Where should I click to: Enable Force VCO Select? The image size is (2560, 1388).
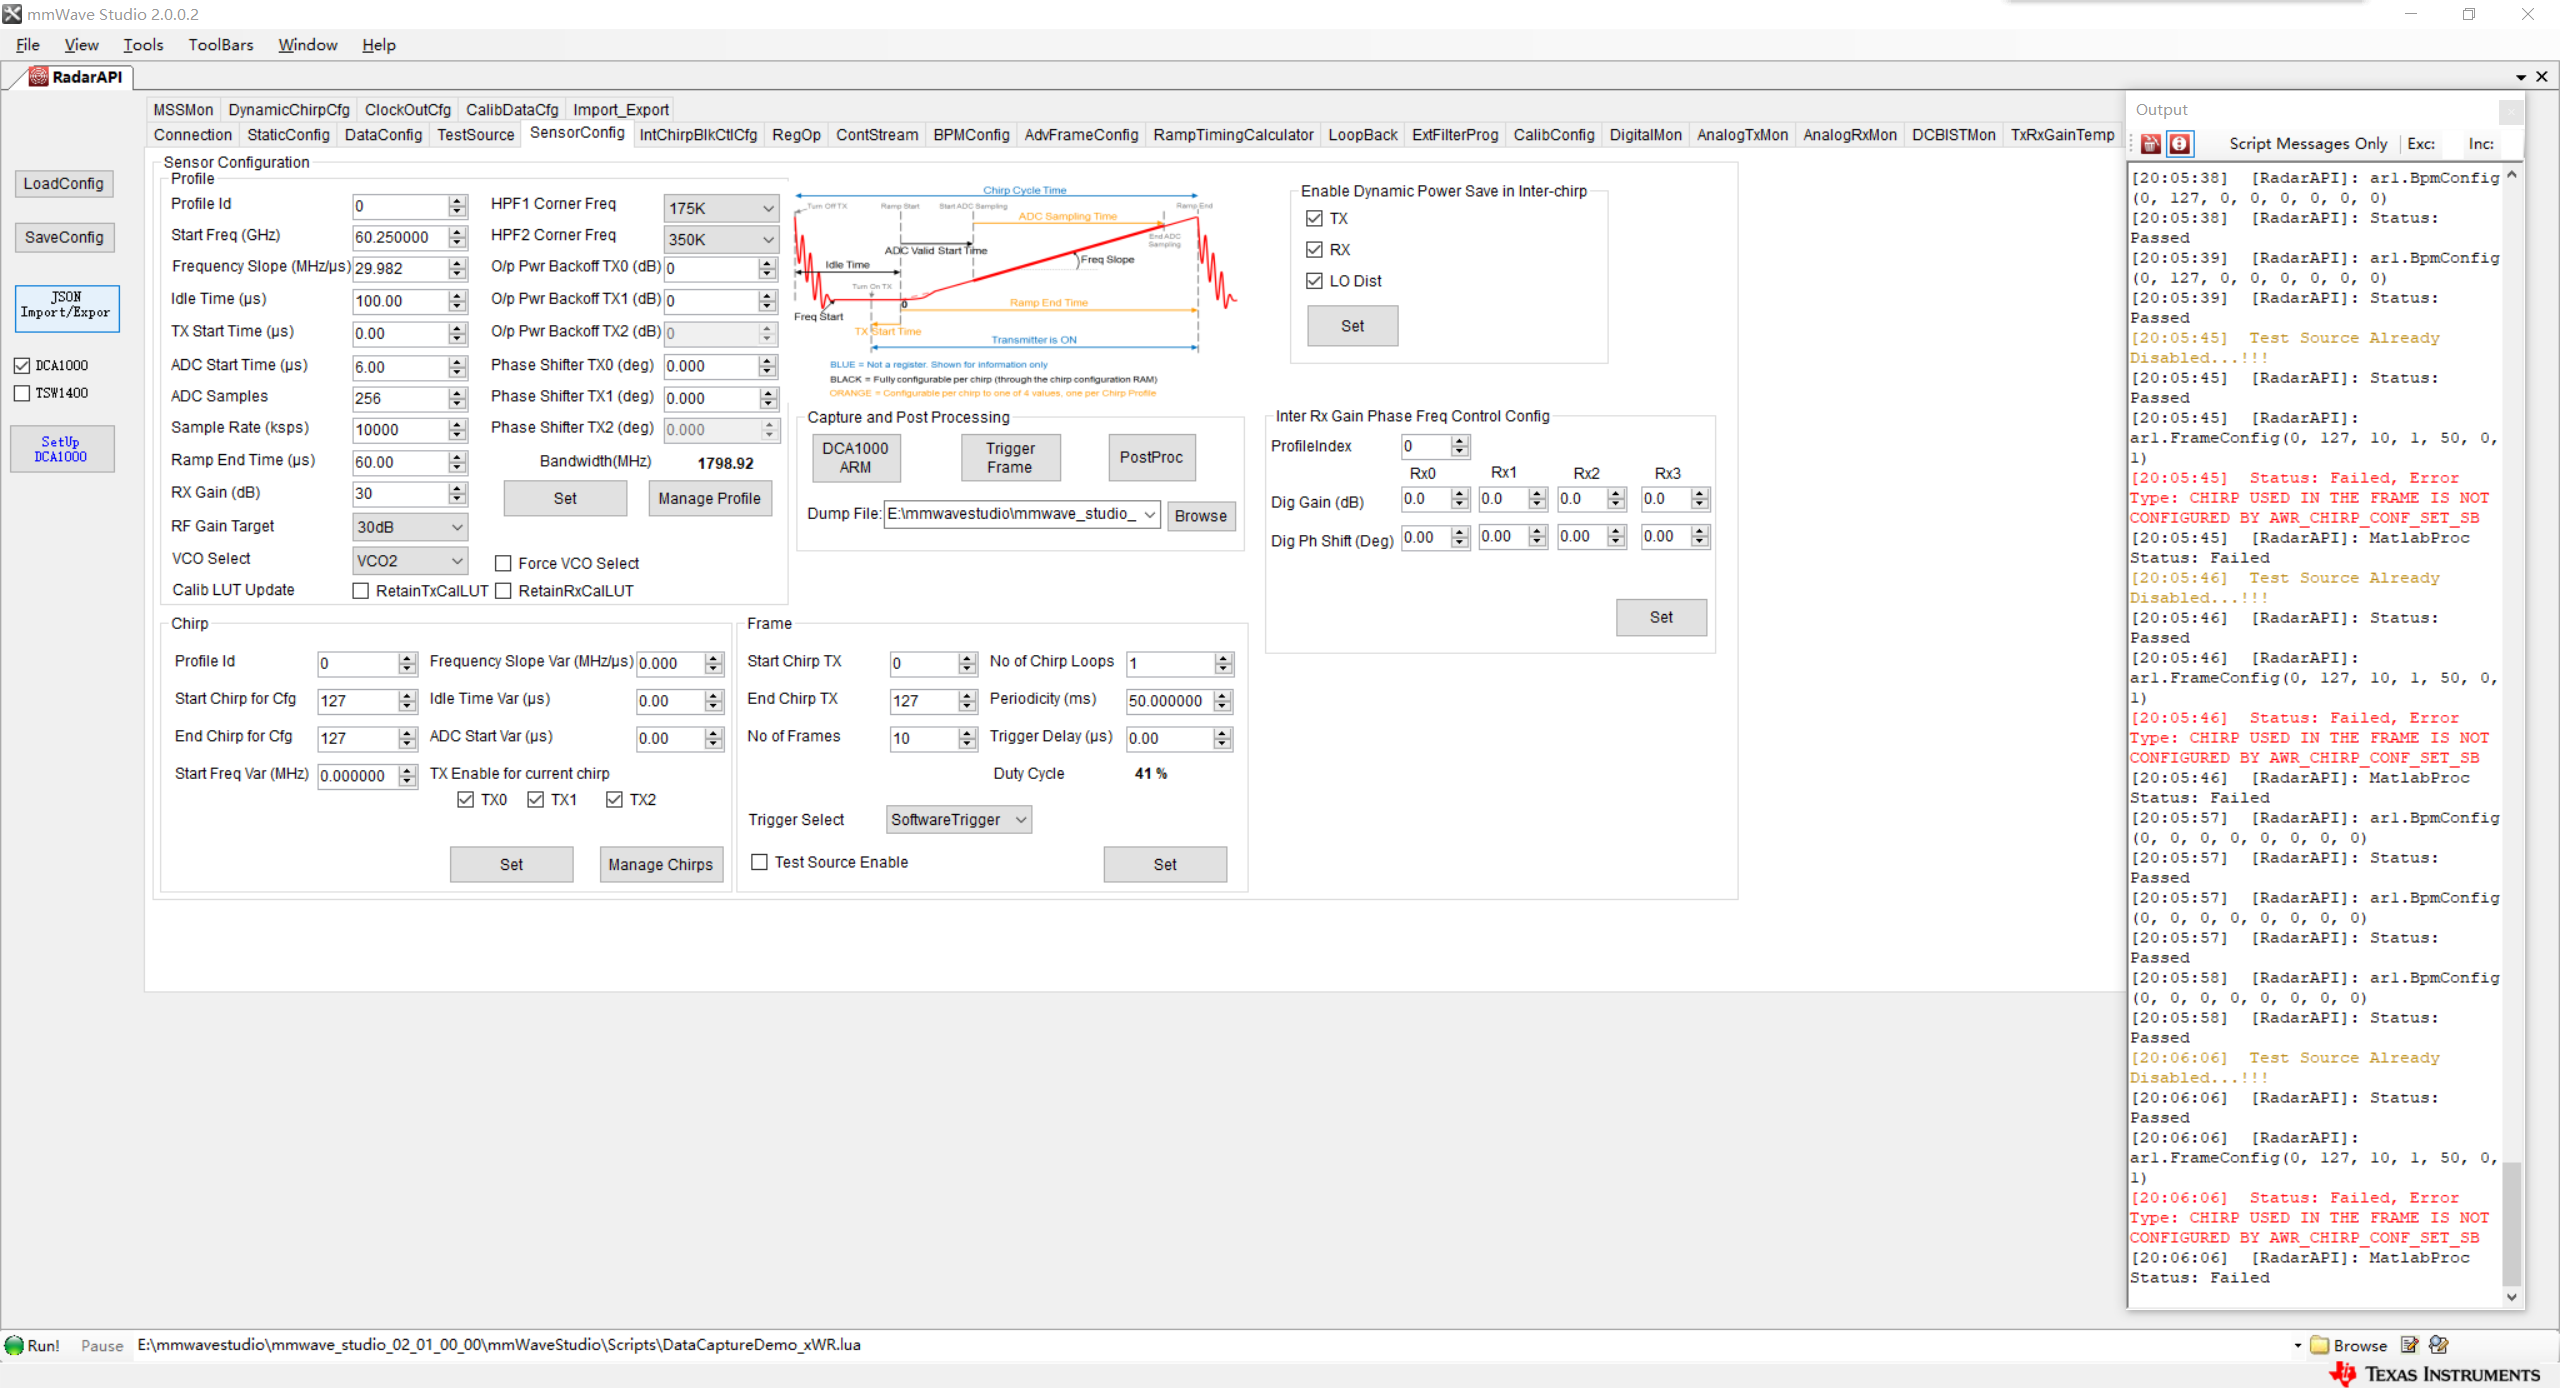503,563
